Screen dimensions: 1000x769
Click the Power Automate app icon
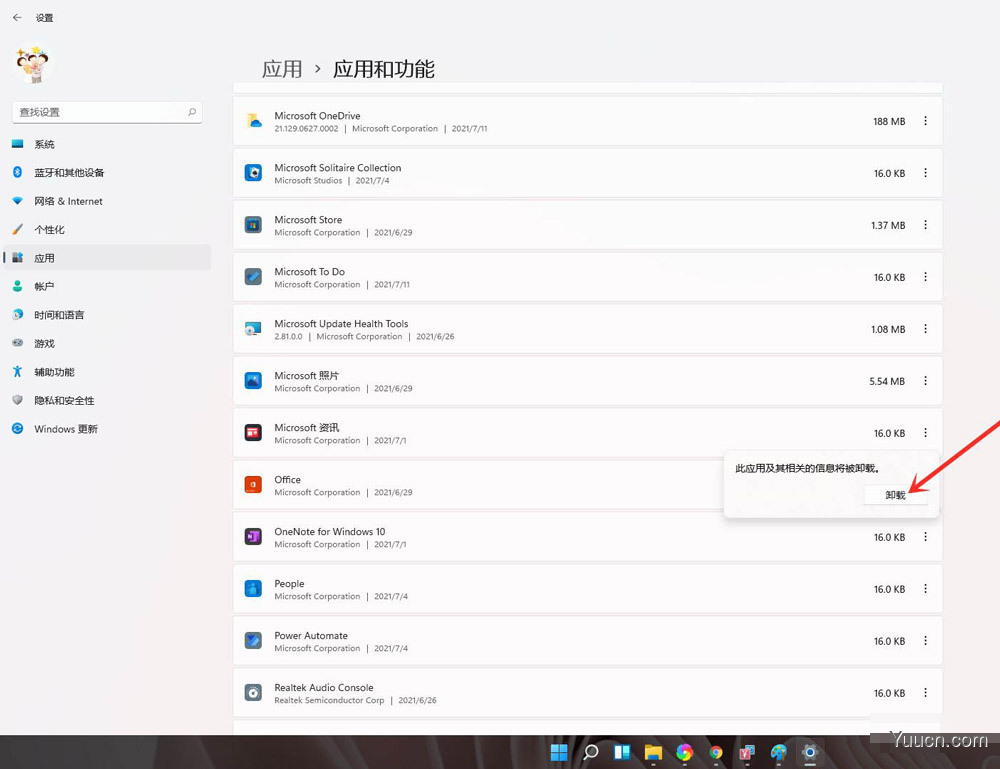click(254, 641)
